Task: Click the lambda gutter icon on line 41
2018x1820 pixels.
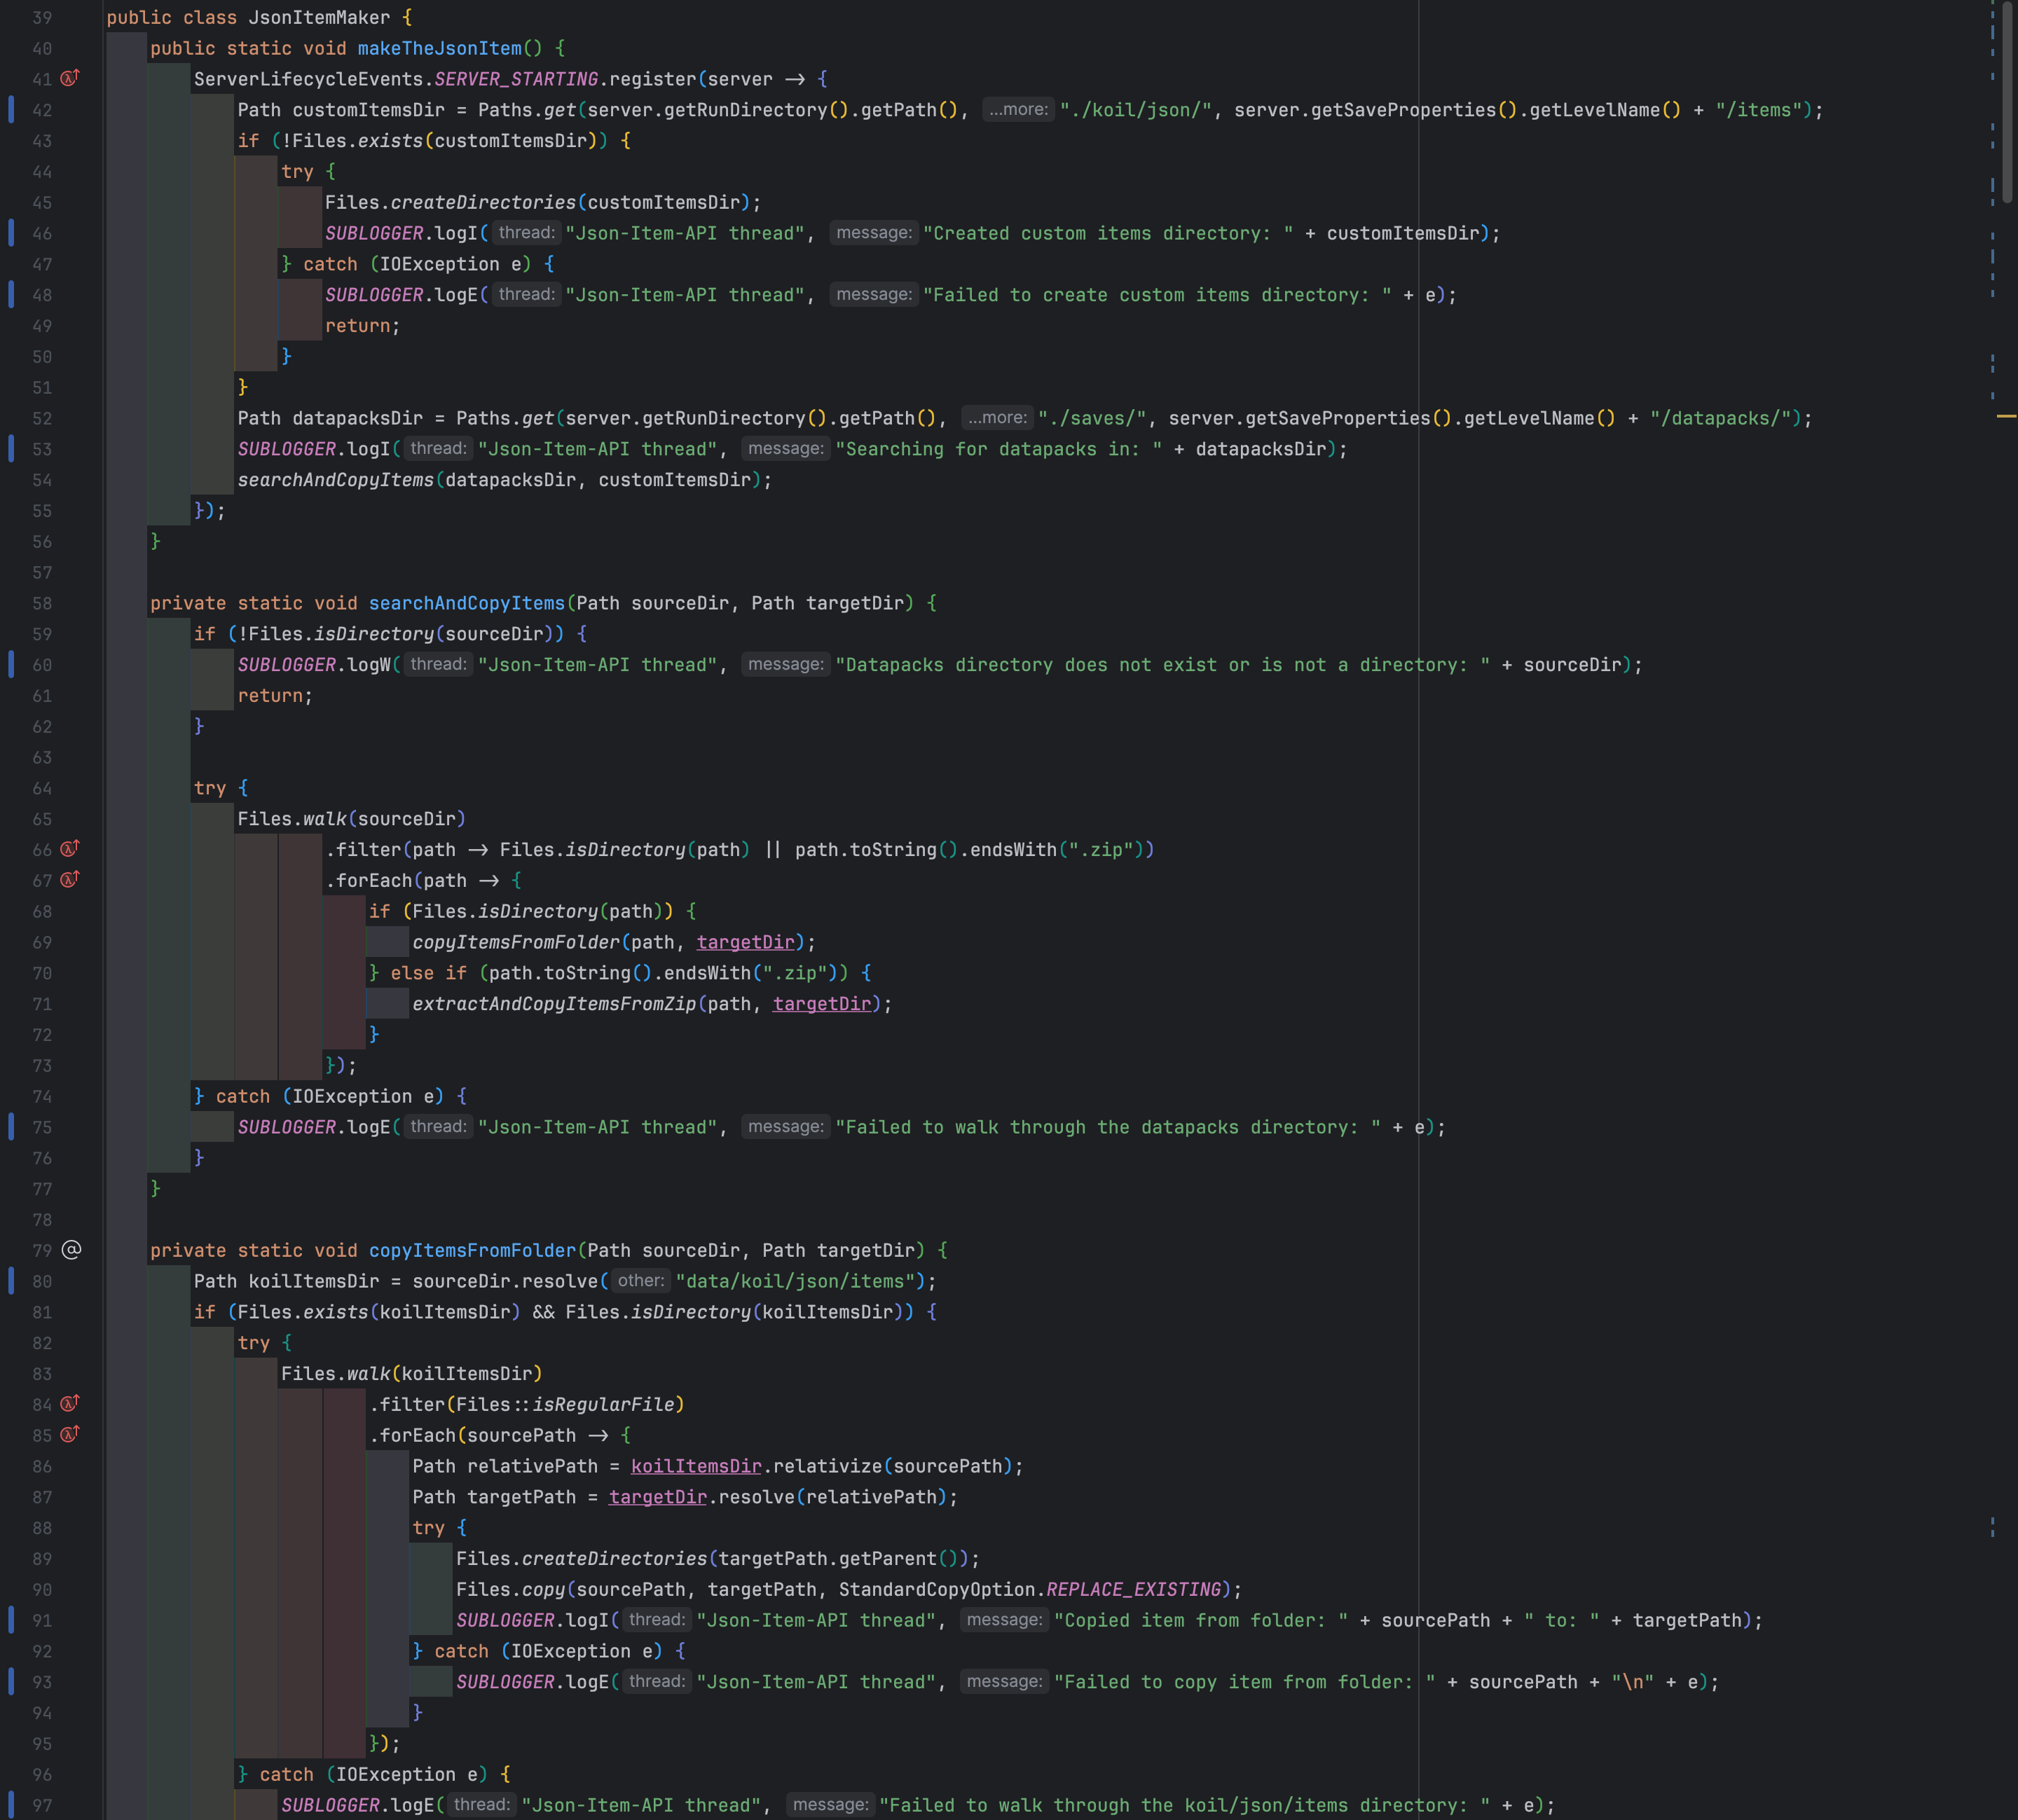Action: click(69, 78)
